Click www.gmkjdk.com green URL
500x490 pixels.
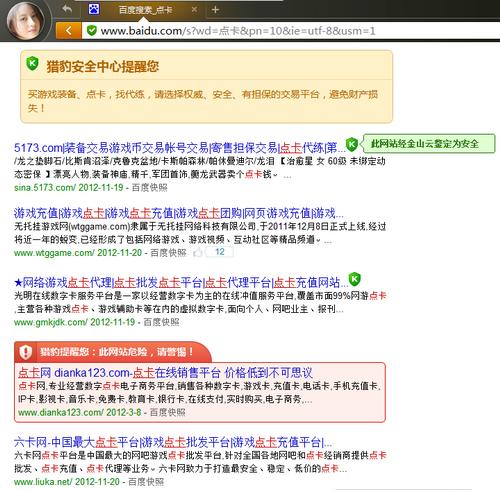(x=51, y=322)
